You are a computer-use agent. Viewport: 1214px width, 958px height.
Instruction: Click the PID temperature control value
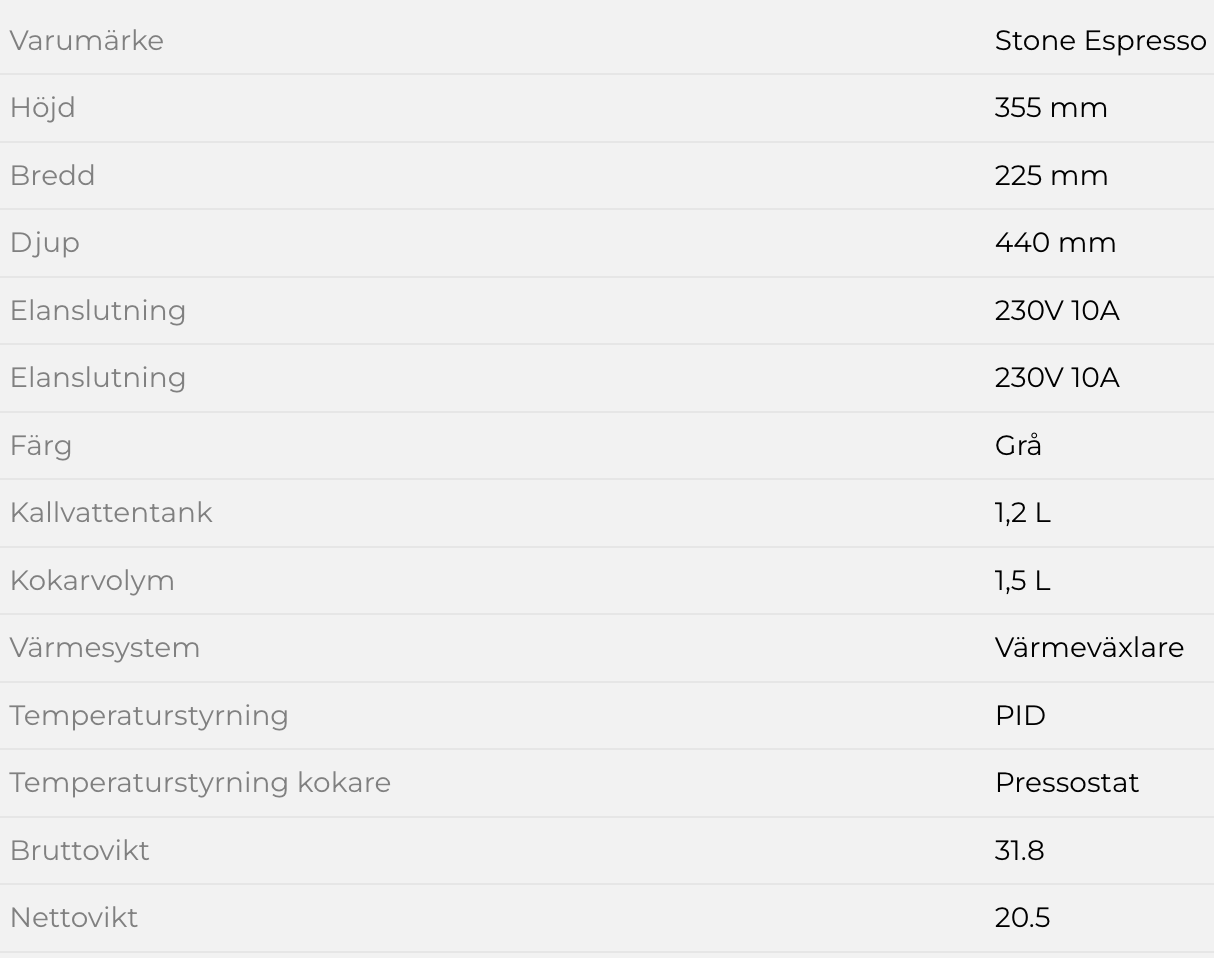pyautogui.click(x=1020, y=716)
